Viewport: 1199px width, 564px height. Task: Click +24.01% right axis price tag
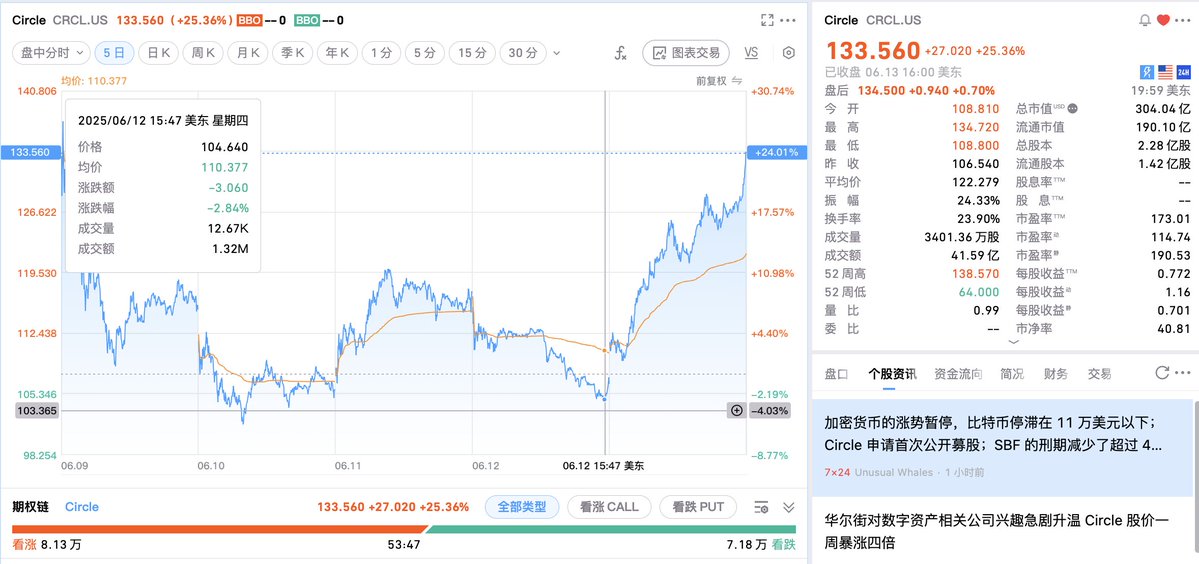click(x=776, y=152)
